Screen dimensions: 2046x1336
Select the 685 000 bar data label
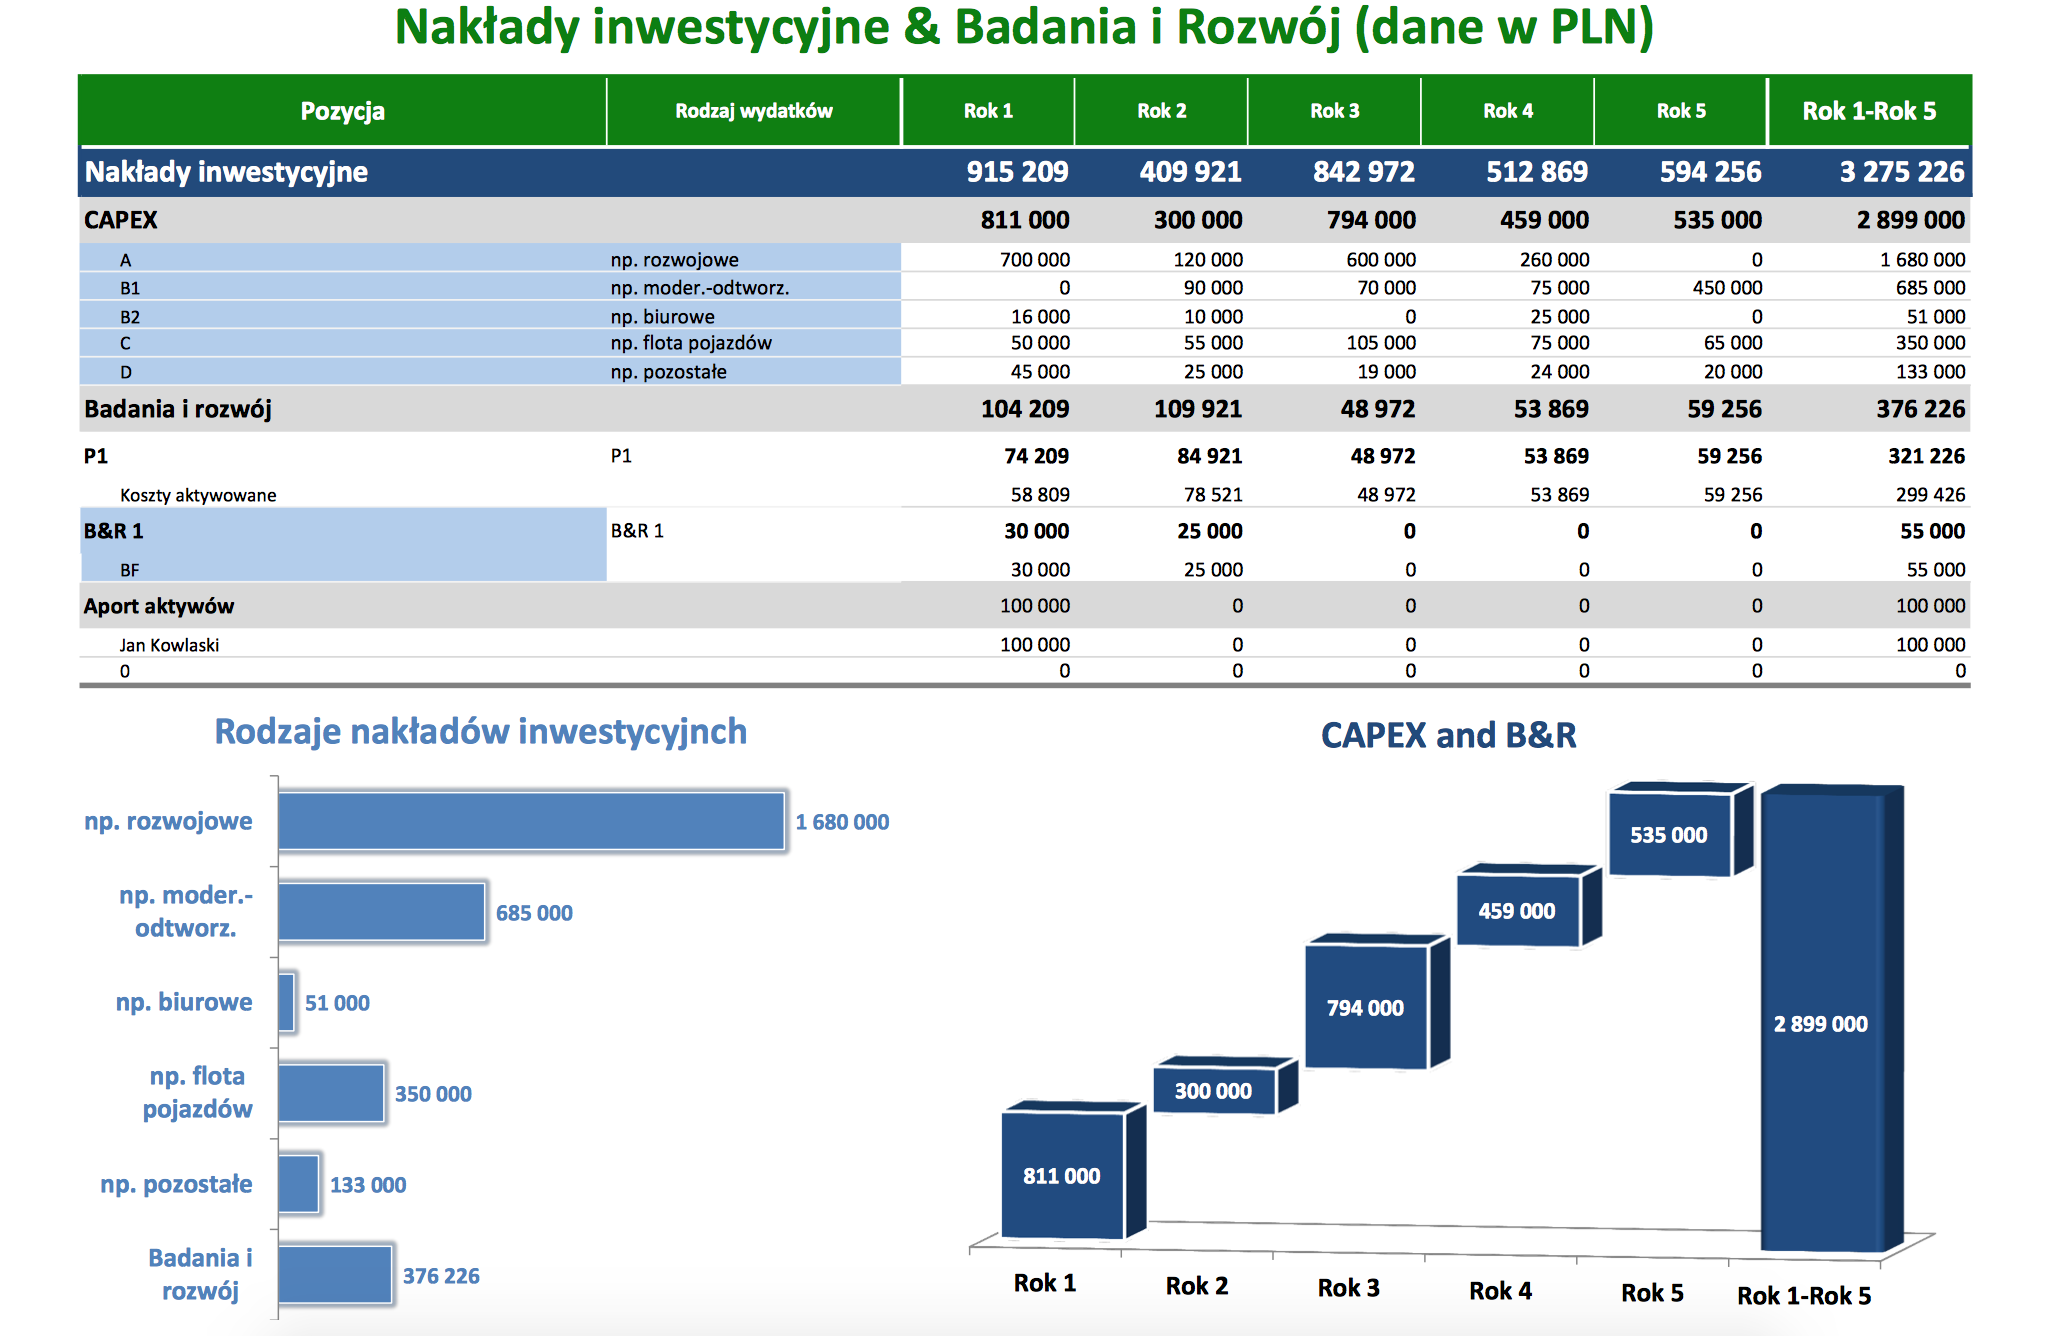534,913
